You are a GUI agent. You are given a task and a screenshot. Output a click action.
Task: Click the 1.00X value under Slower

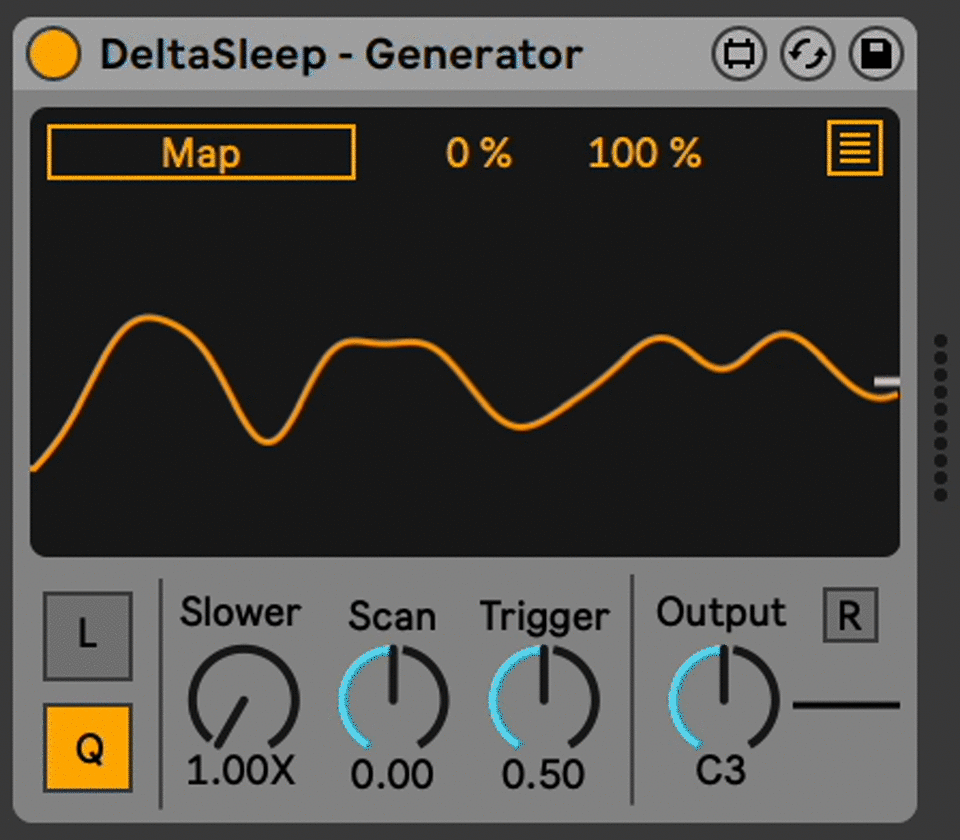pos(241,771)
